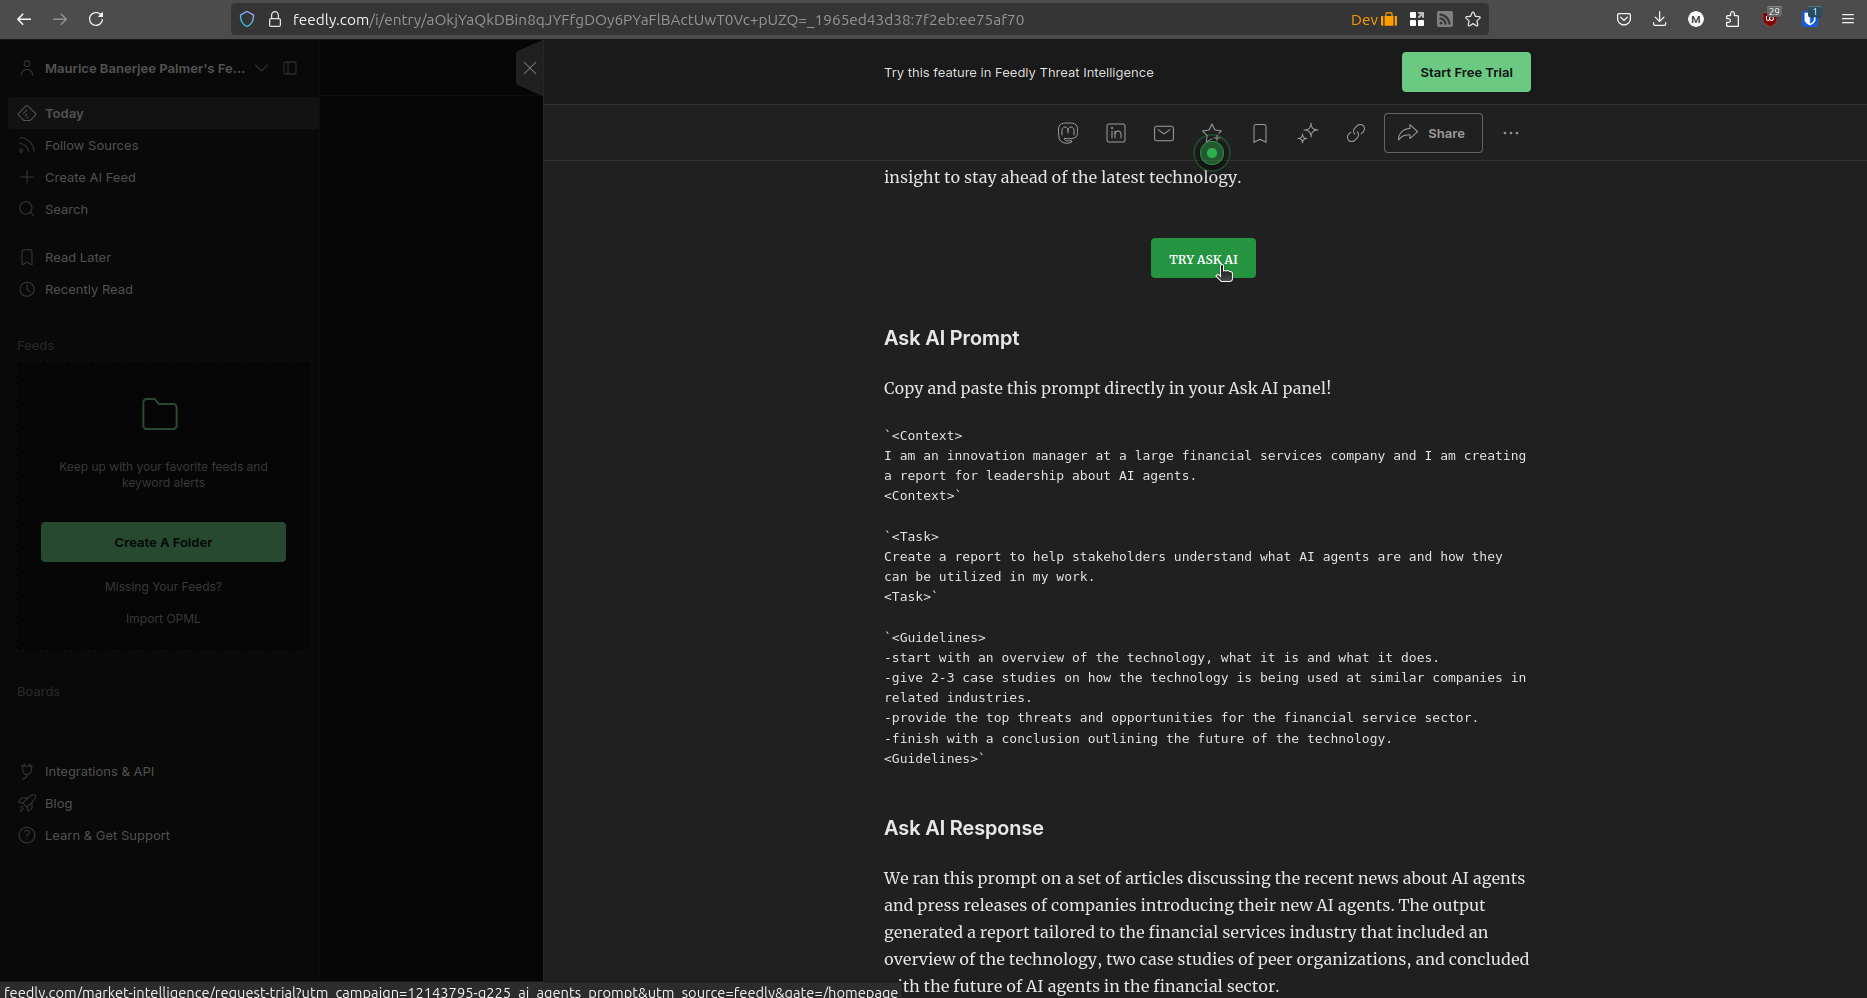Toggle the star to save article
1867x998 pixels.
[1211, 132]
